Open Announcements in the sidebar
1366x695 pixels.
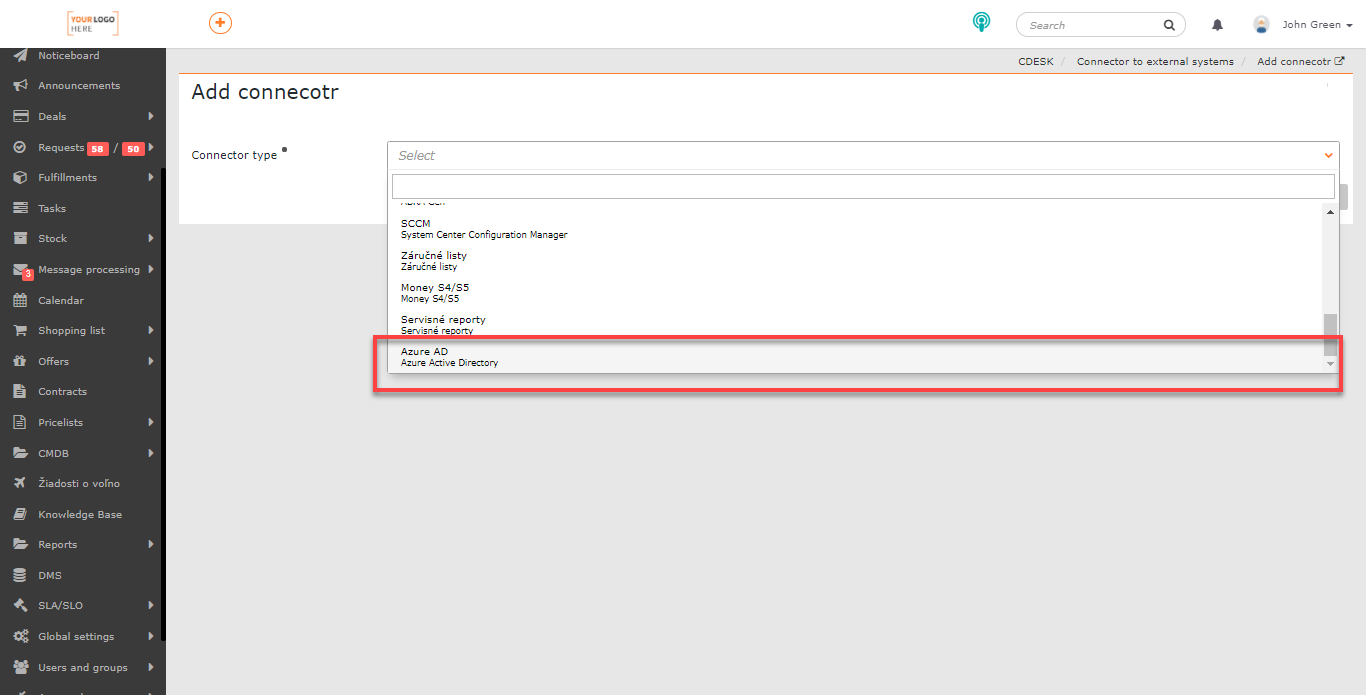[79, 86]
